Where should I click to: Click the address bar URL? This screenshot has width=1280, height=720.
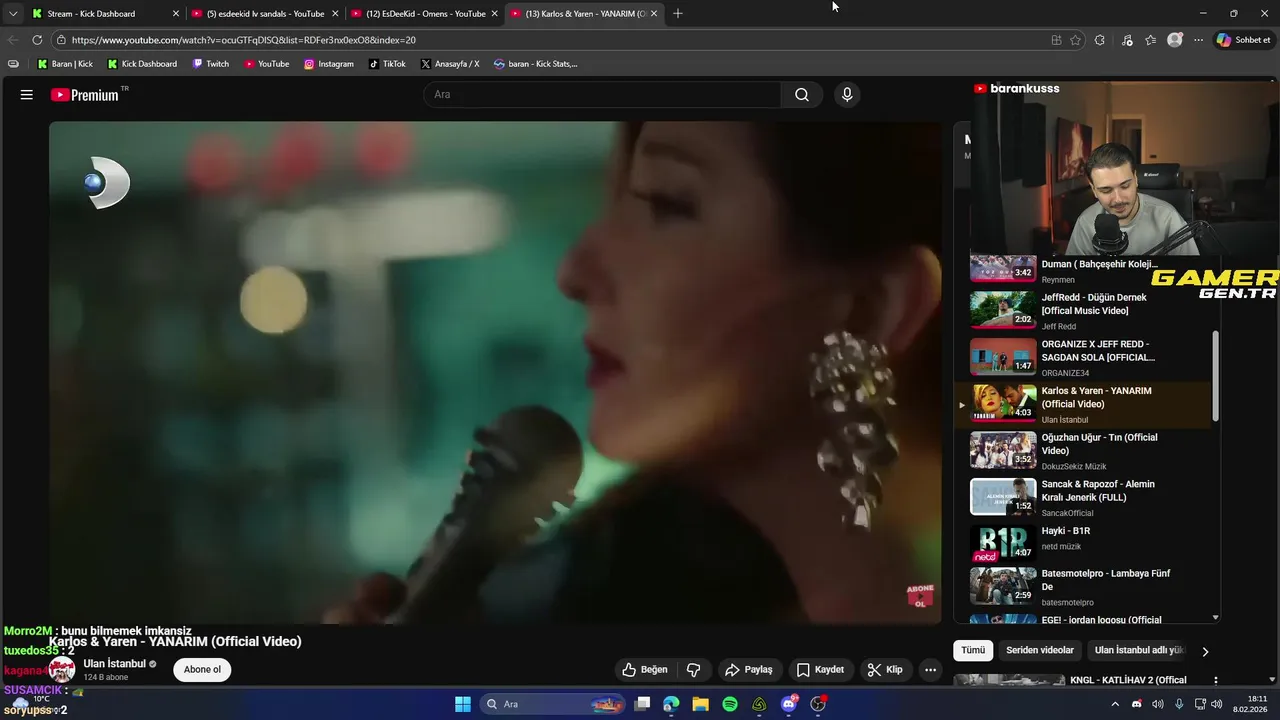point(244,40)
